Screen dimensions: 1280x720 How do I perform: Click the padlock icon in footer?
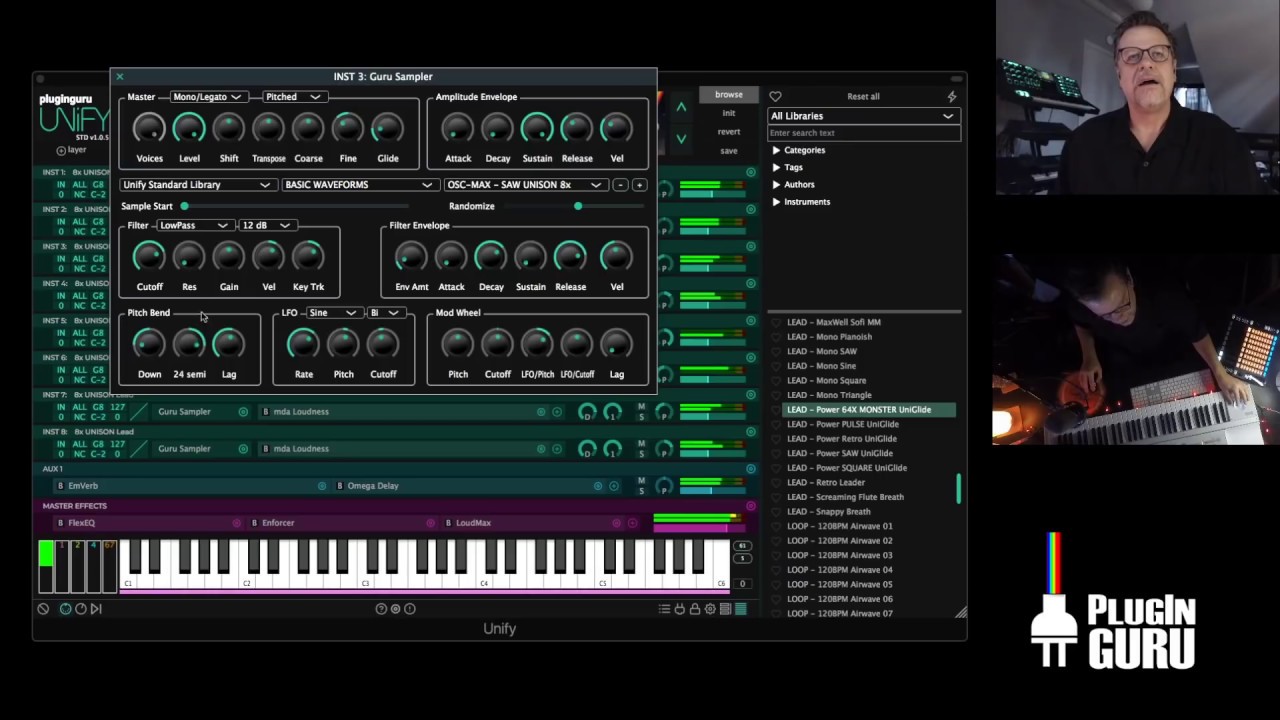point(694,608)
